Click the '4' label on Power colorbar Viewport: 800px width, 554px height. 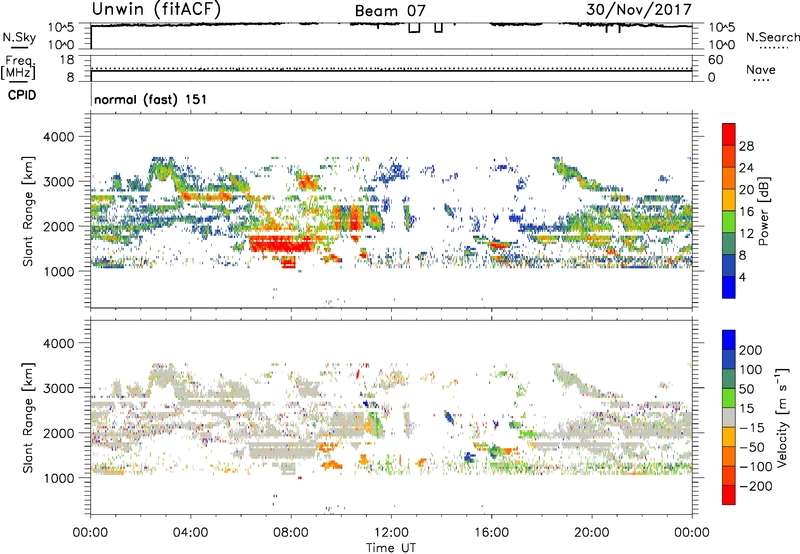click(743, 277)
